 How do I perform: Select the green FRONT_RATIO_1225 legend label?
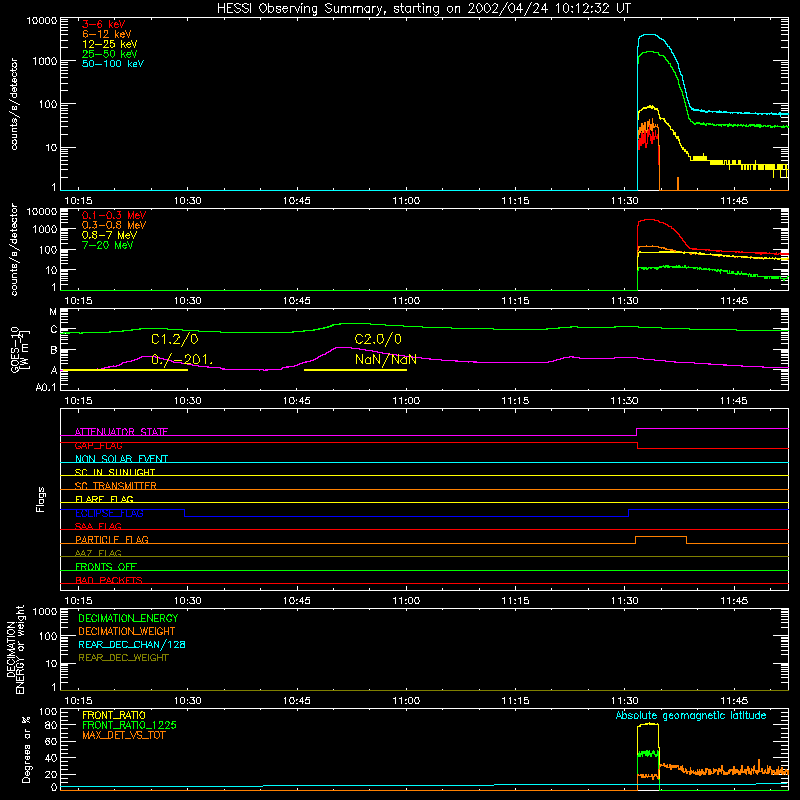tap(130, 726)
